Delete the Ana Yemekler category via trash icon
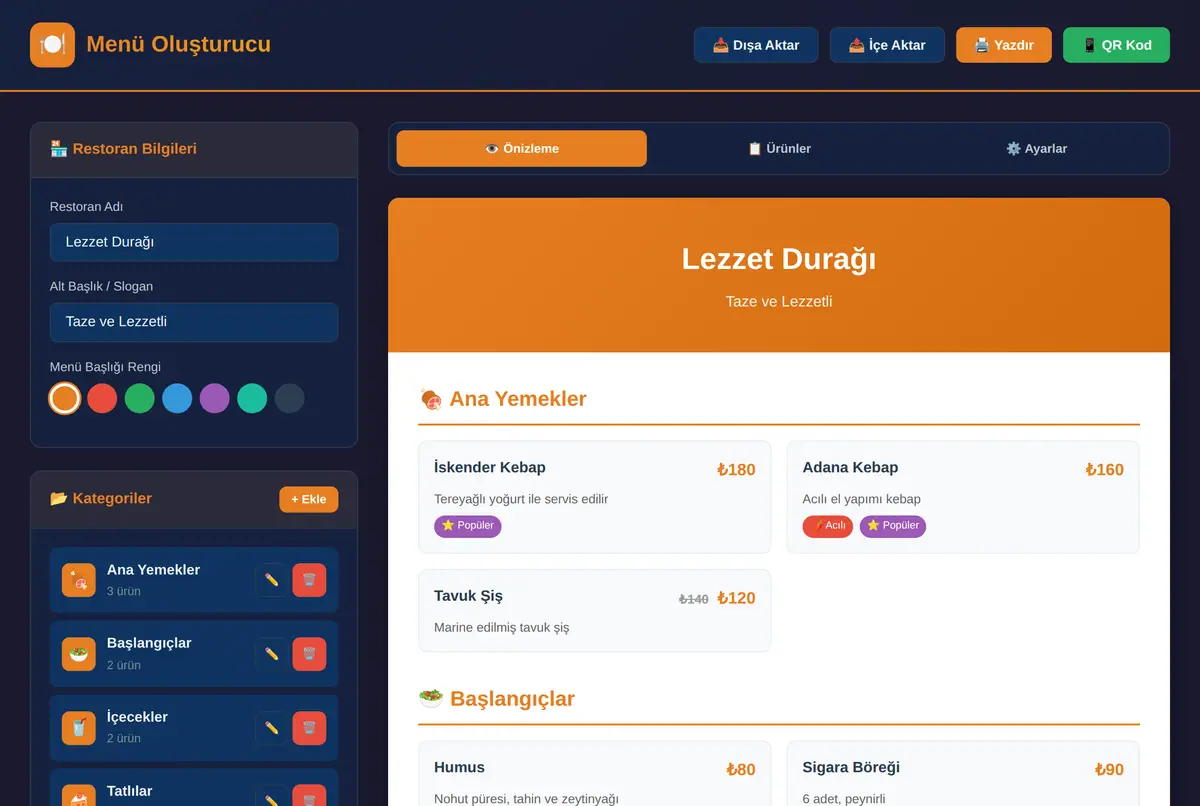The width and height of the screenshot is (1200, 806). pyautogui.click(x=309, y=580)
